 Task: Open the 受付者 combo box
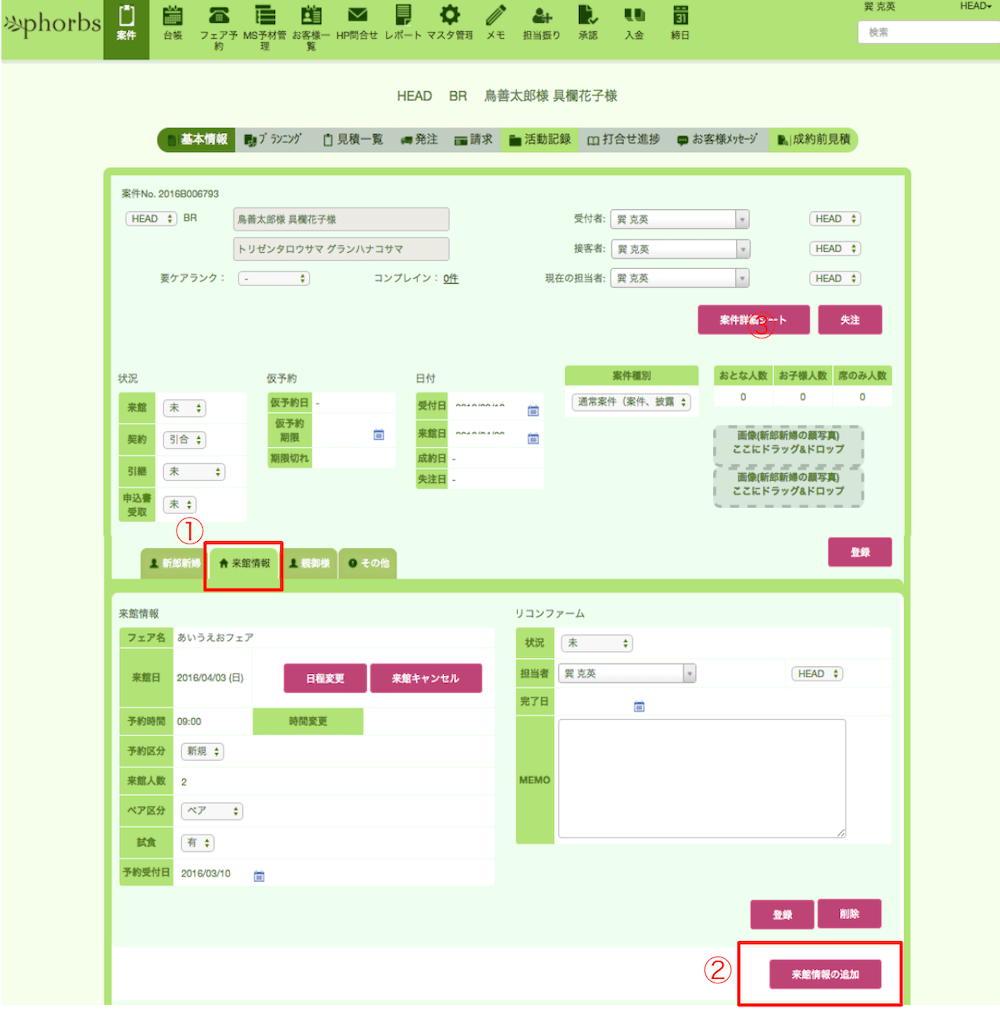pyautogui.click(x=679, y=219)
